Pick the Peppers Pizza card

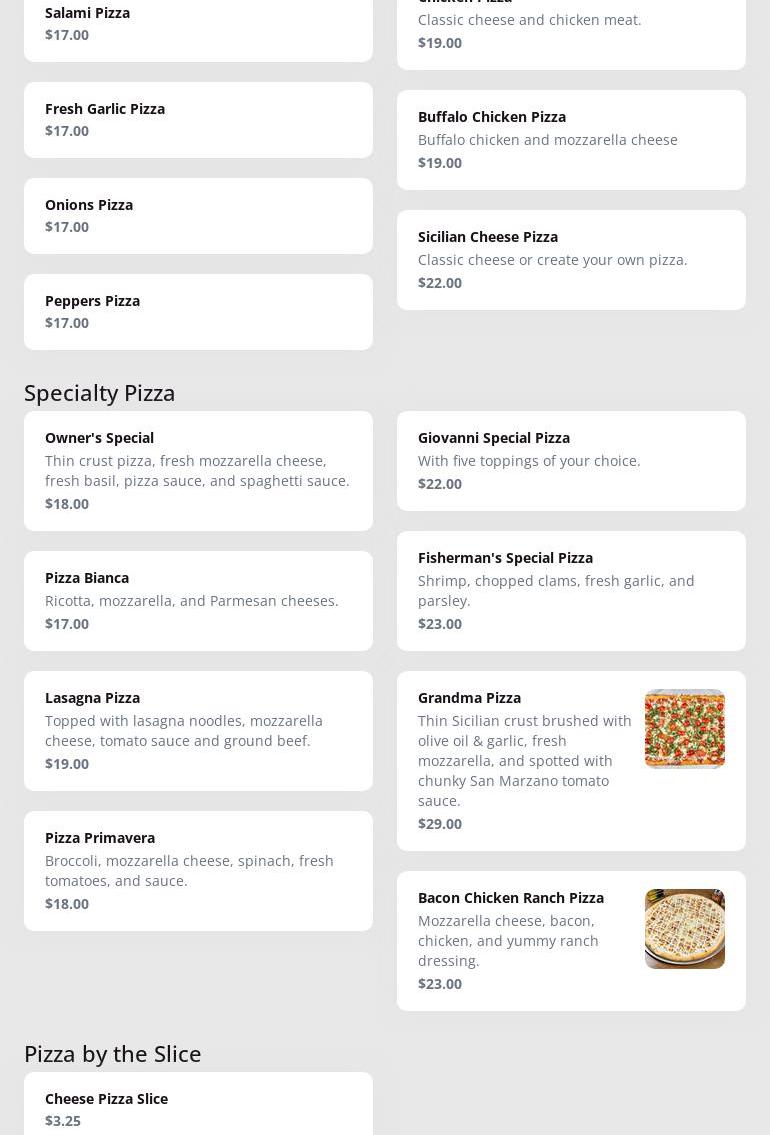(x=198, y=312)
